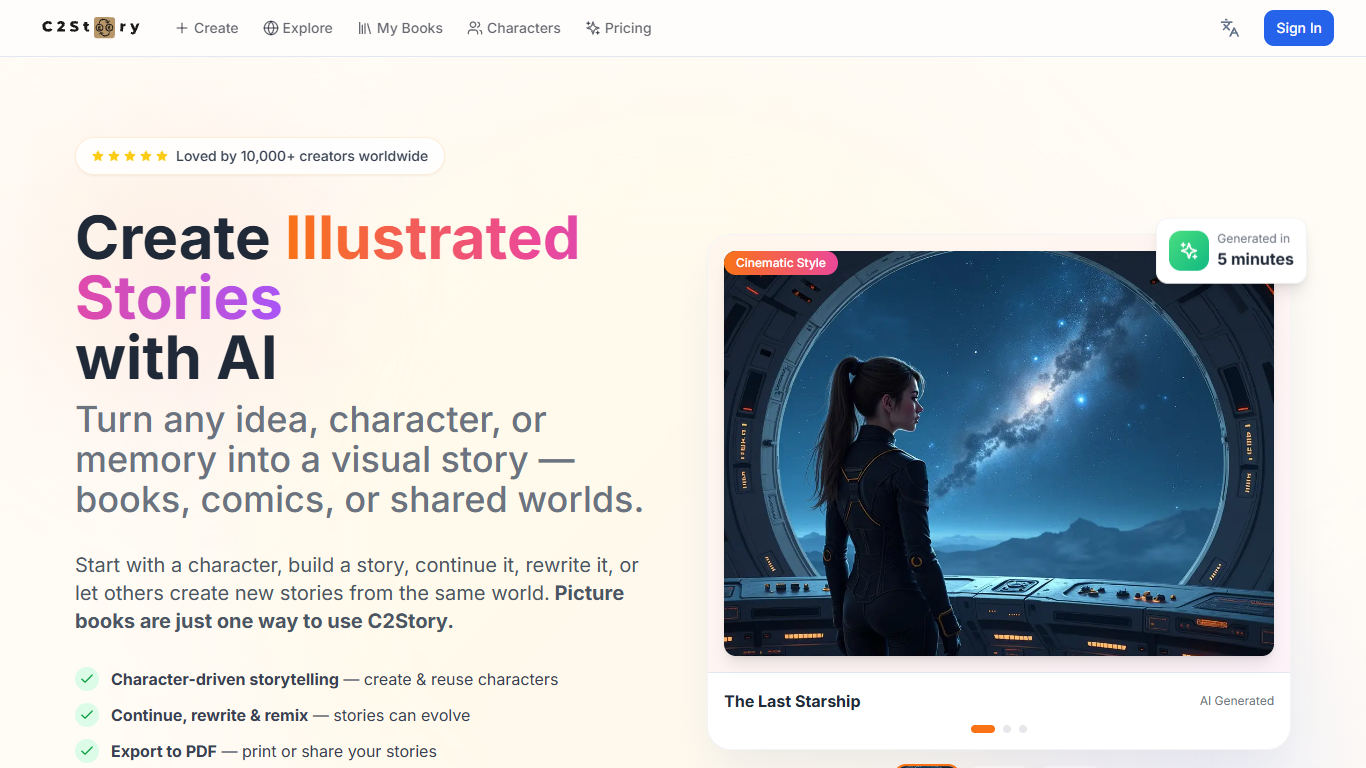Click the Cinematic Style badge

pos(781,262)
